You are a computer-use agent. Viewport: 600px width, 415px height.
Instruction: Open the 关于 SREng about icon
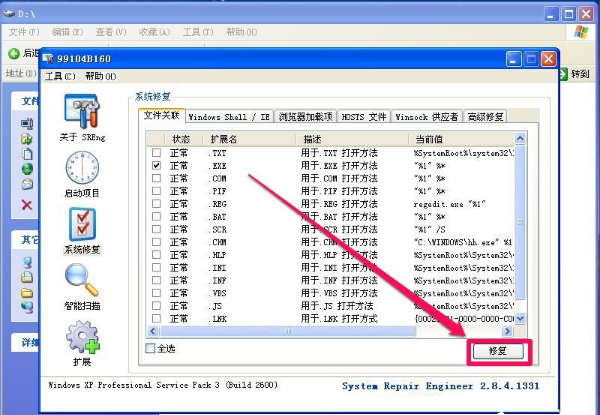coord(82,111)
